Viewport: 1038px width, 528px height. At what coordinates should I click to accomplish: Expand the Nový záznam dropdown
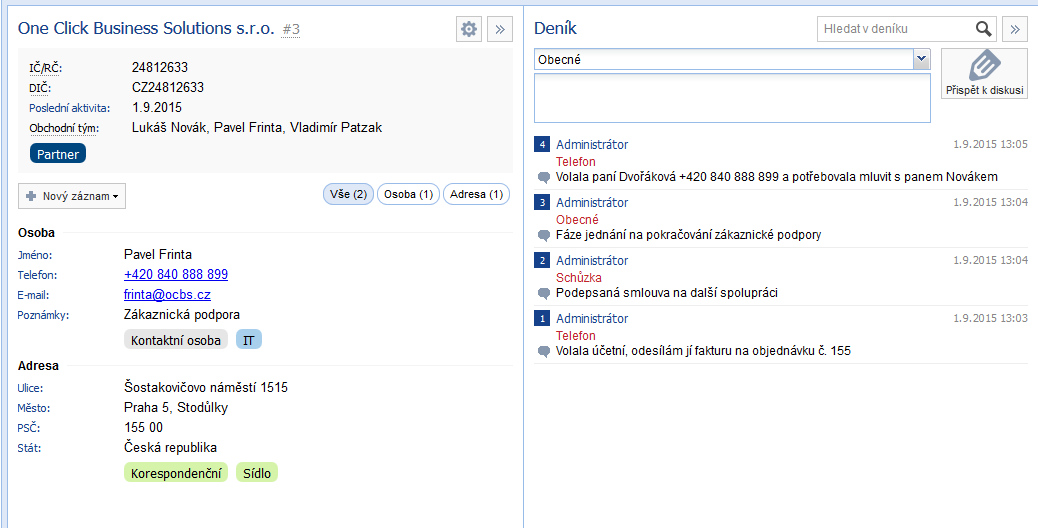click(x=72, y=196)
